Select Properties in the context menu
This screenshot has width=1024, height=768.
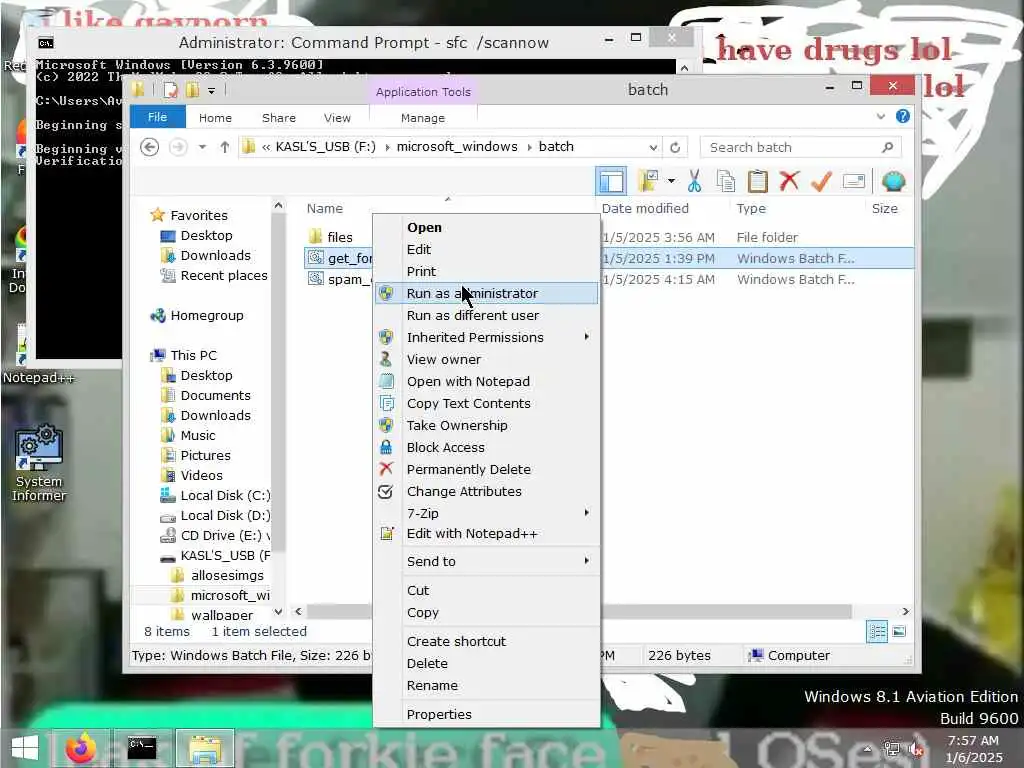486,714
